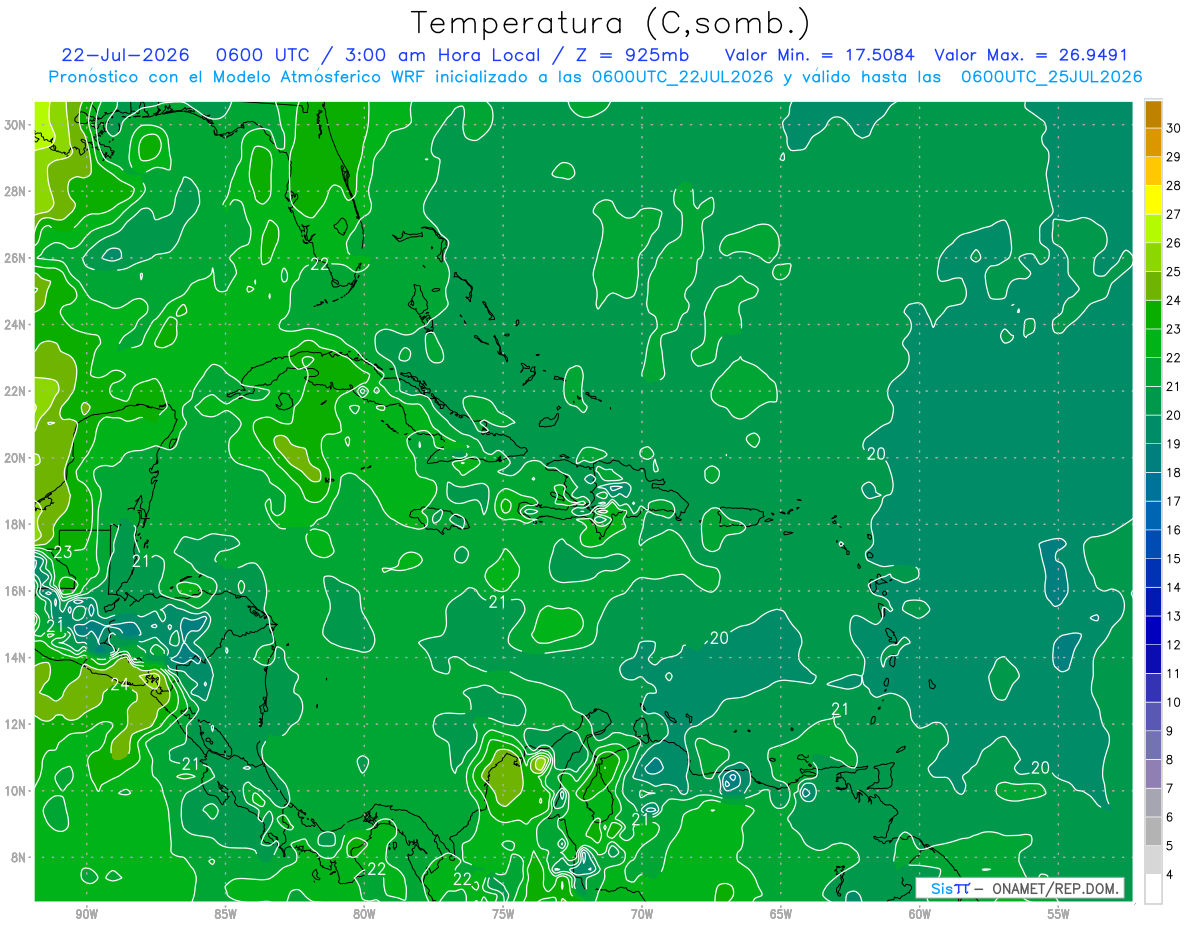Click the '26N' latitude axis label
Viewport: 1200px width, 927px height.
(14, 258)
